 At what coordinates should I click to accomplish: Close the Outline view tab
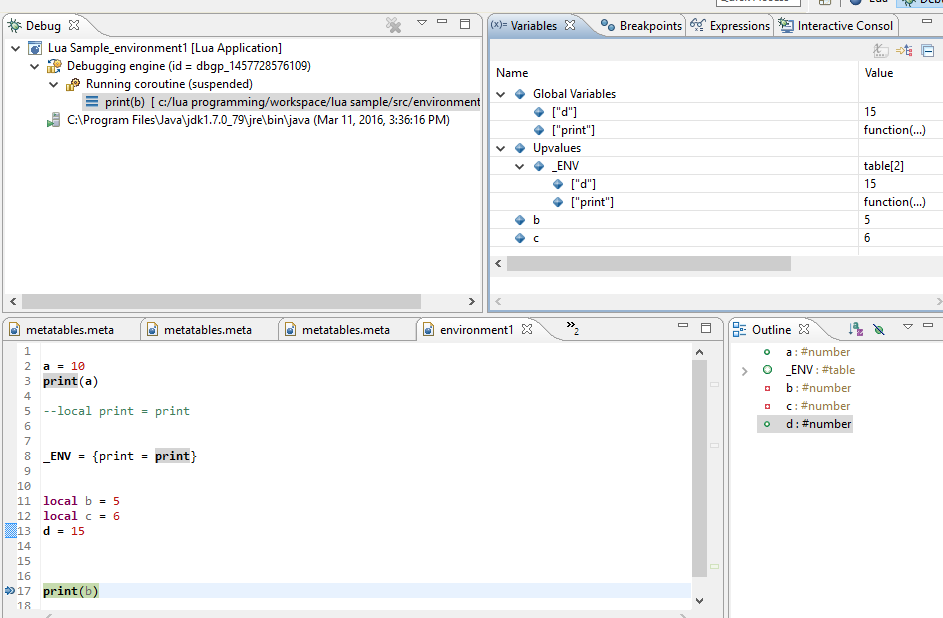point(804,329)
